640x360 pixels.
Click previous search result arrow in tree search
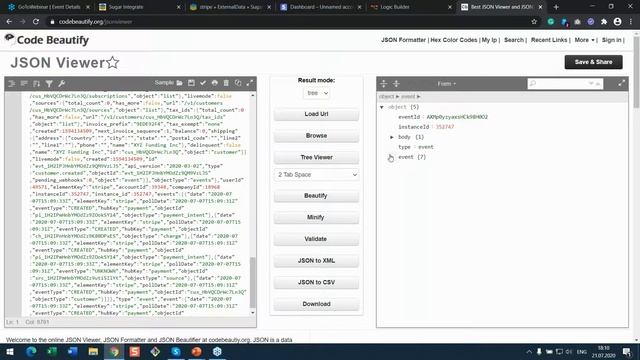point(598,84)
